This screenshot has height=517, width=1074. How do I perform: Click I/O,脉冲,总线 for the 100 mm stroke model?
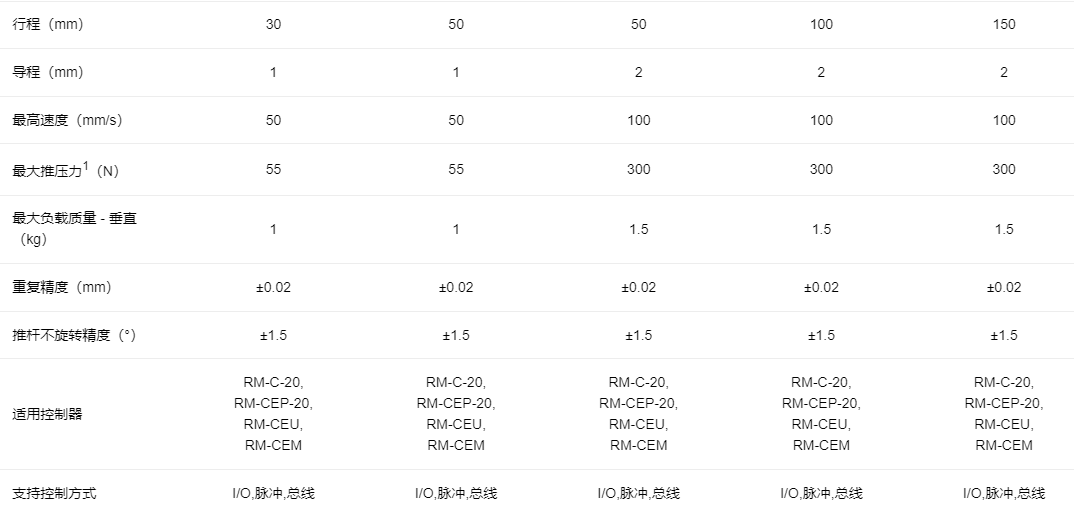click(x=821, y=493)
